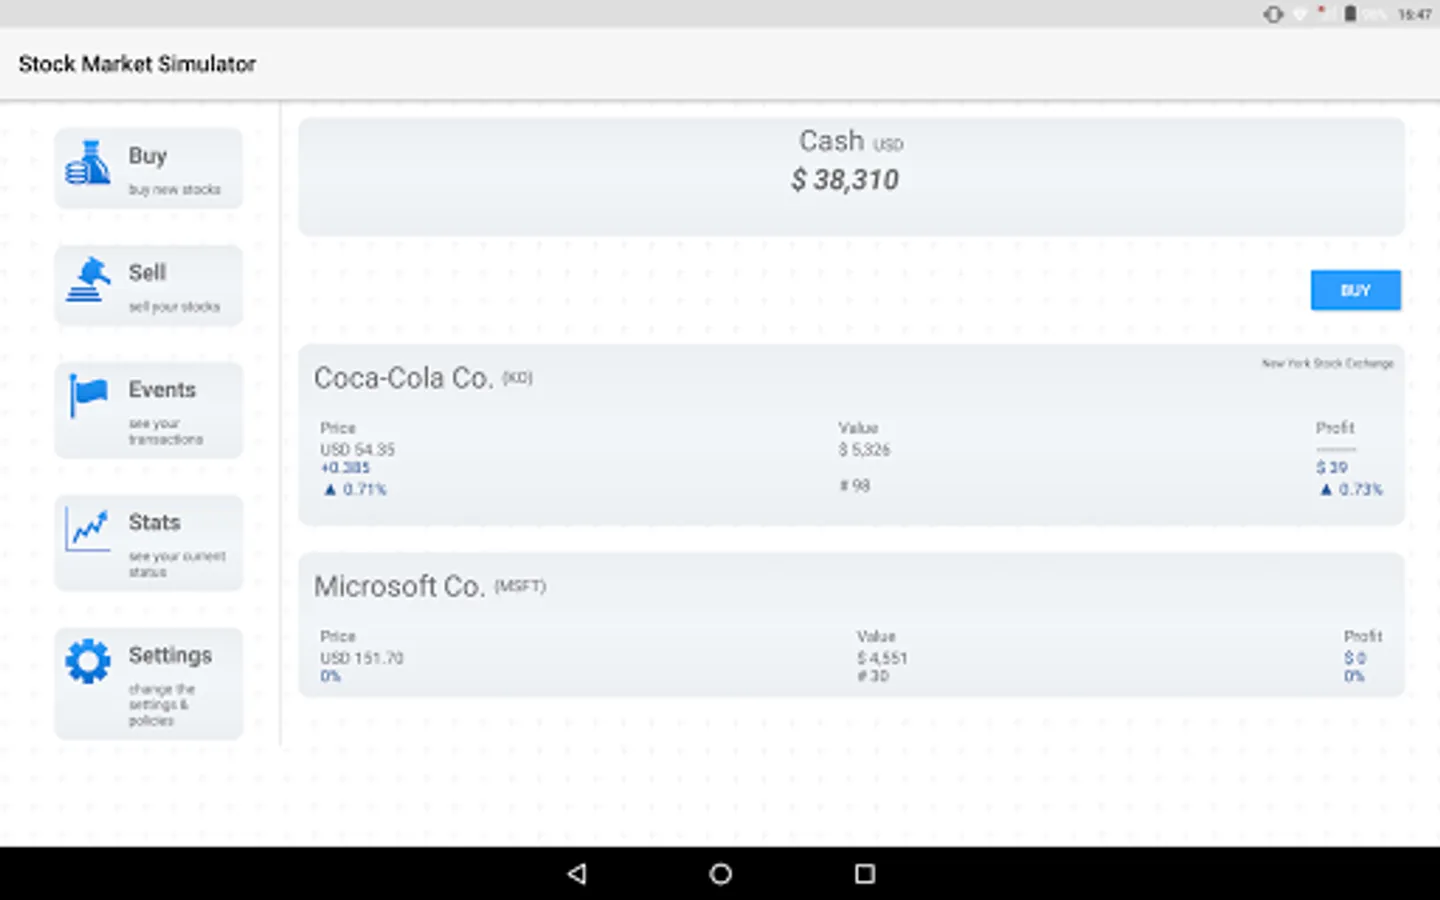Tap the clock showing 16:47

pos(1414,15)
